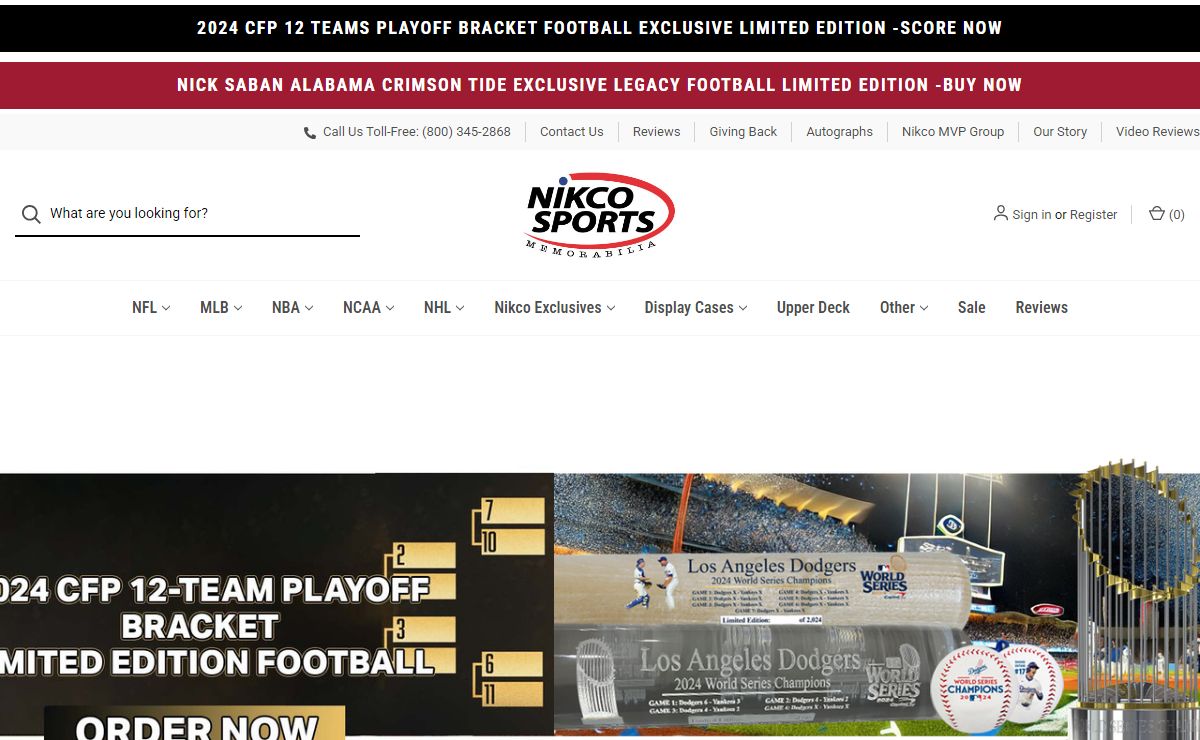Open the Nikco MVP Group link
This screenshot has width=1200, height=740.
[x=952, y=132]
